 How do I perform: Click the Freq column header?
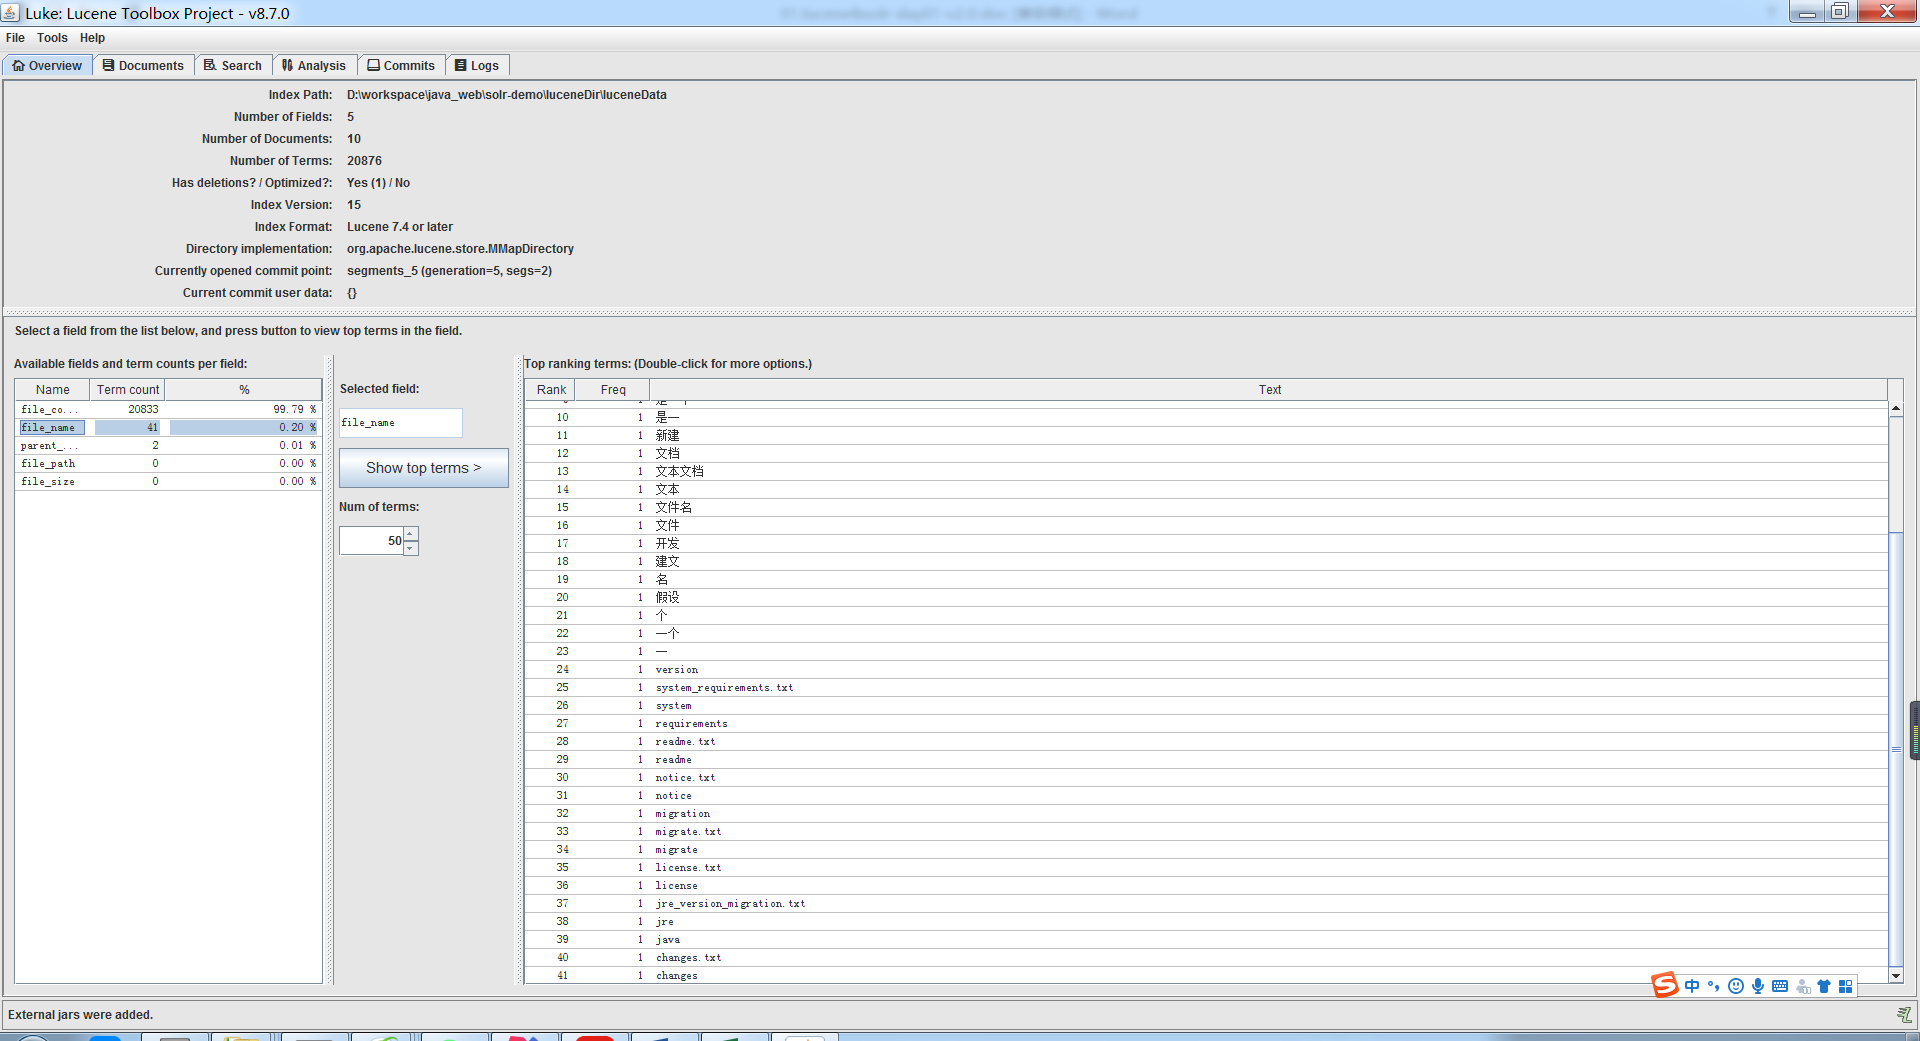pyautogui.click(x=613, y=390)
